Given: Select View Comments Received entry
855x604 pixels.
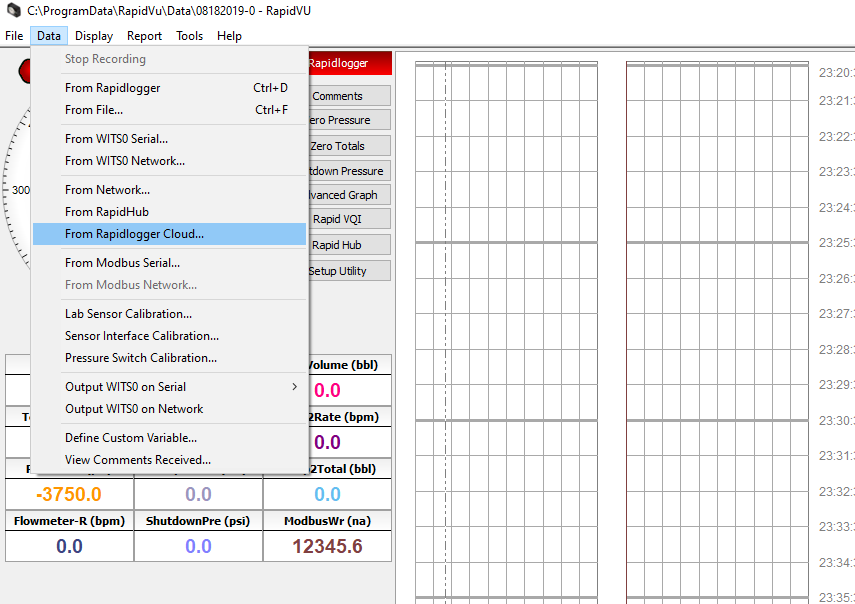Looking at the screenshot, I should pyautogui.click(x=138, y=460).
